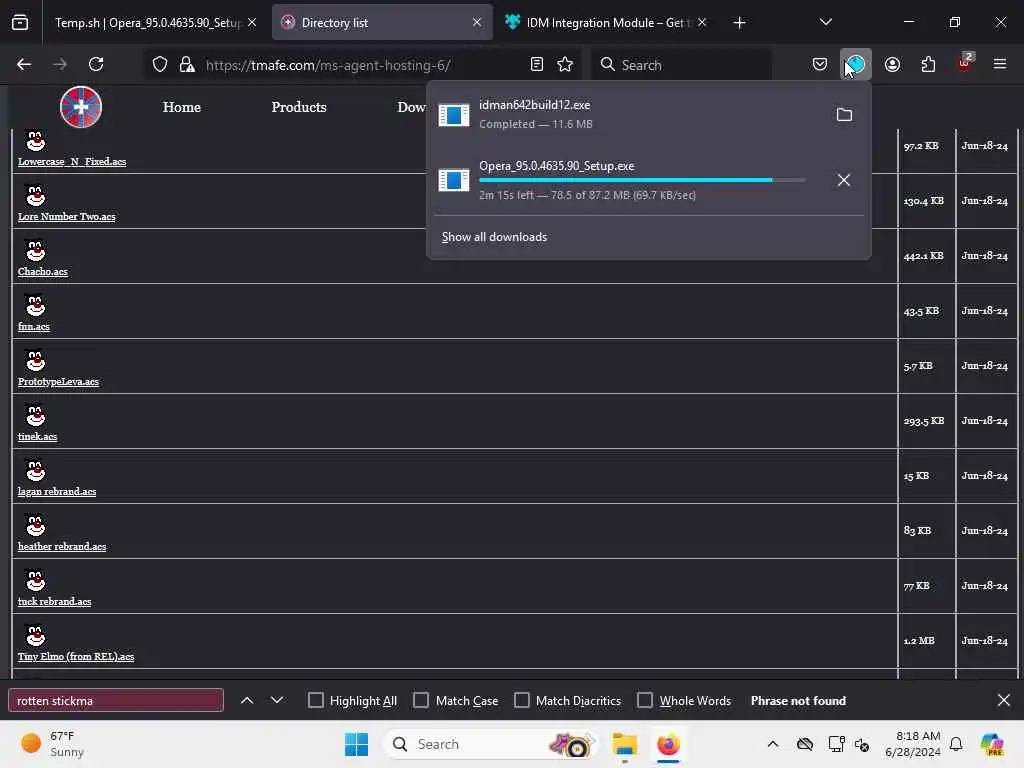
Task: Click Show all downloads
Action: (x=494, y=237)
